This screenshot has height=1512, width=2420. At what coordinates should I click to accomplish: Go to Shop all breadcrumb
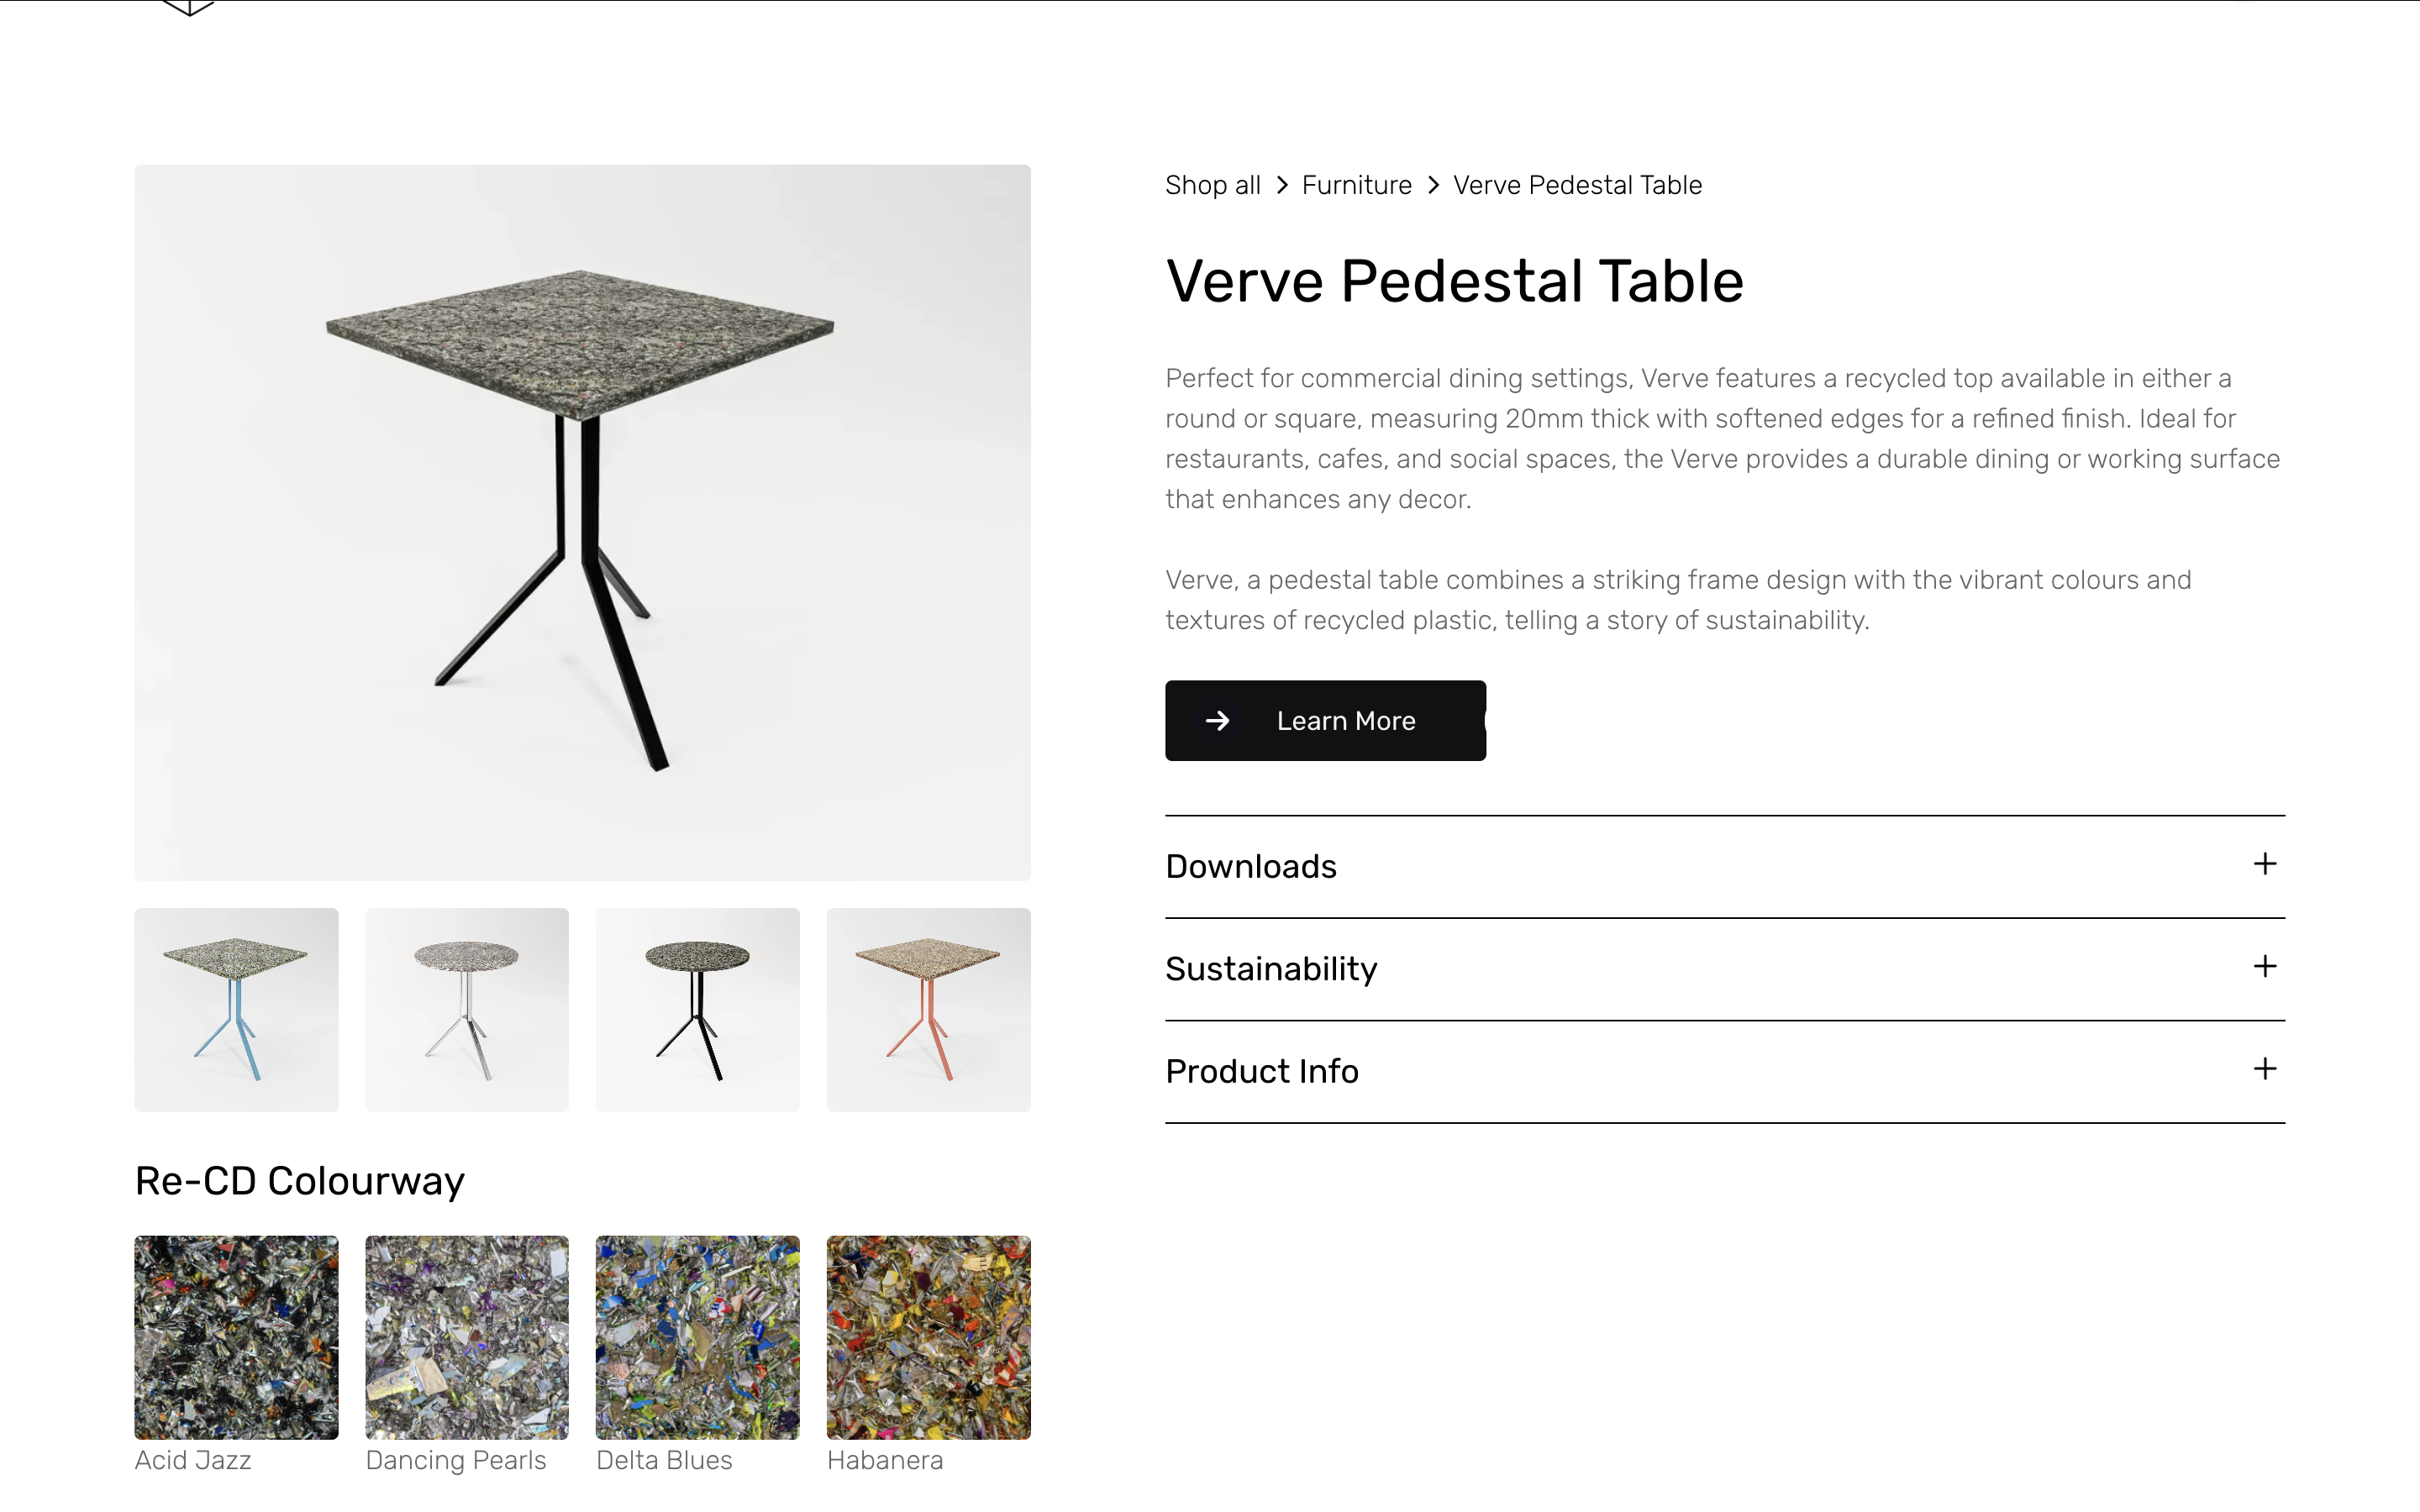tap(1212, 185)
